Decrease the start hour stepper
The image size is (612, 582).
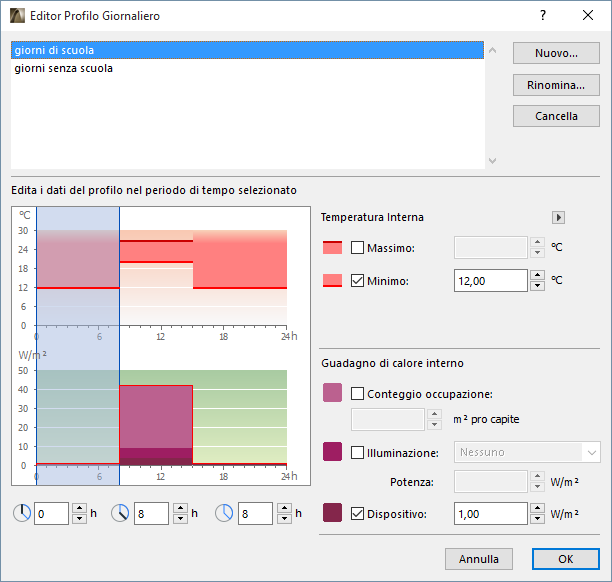pos(79,519)
